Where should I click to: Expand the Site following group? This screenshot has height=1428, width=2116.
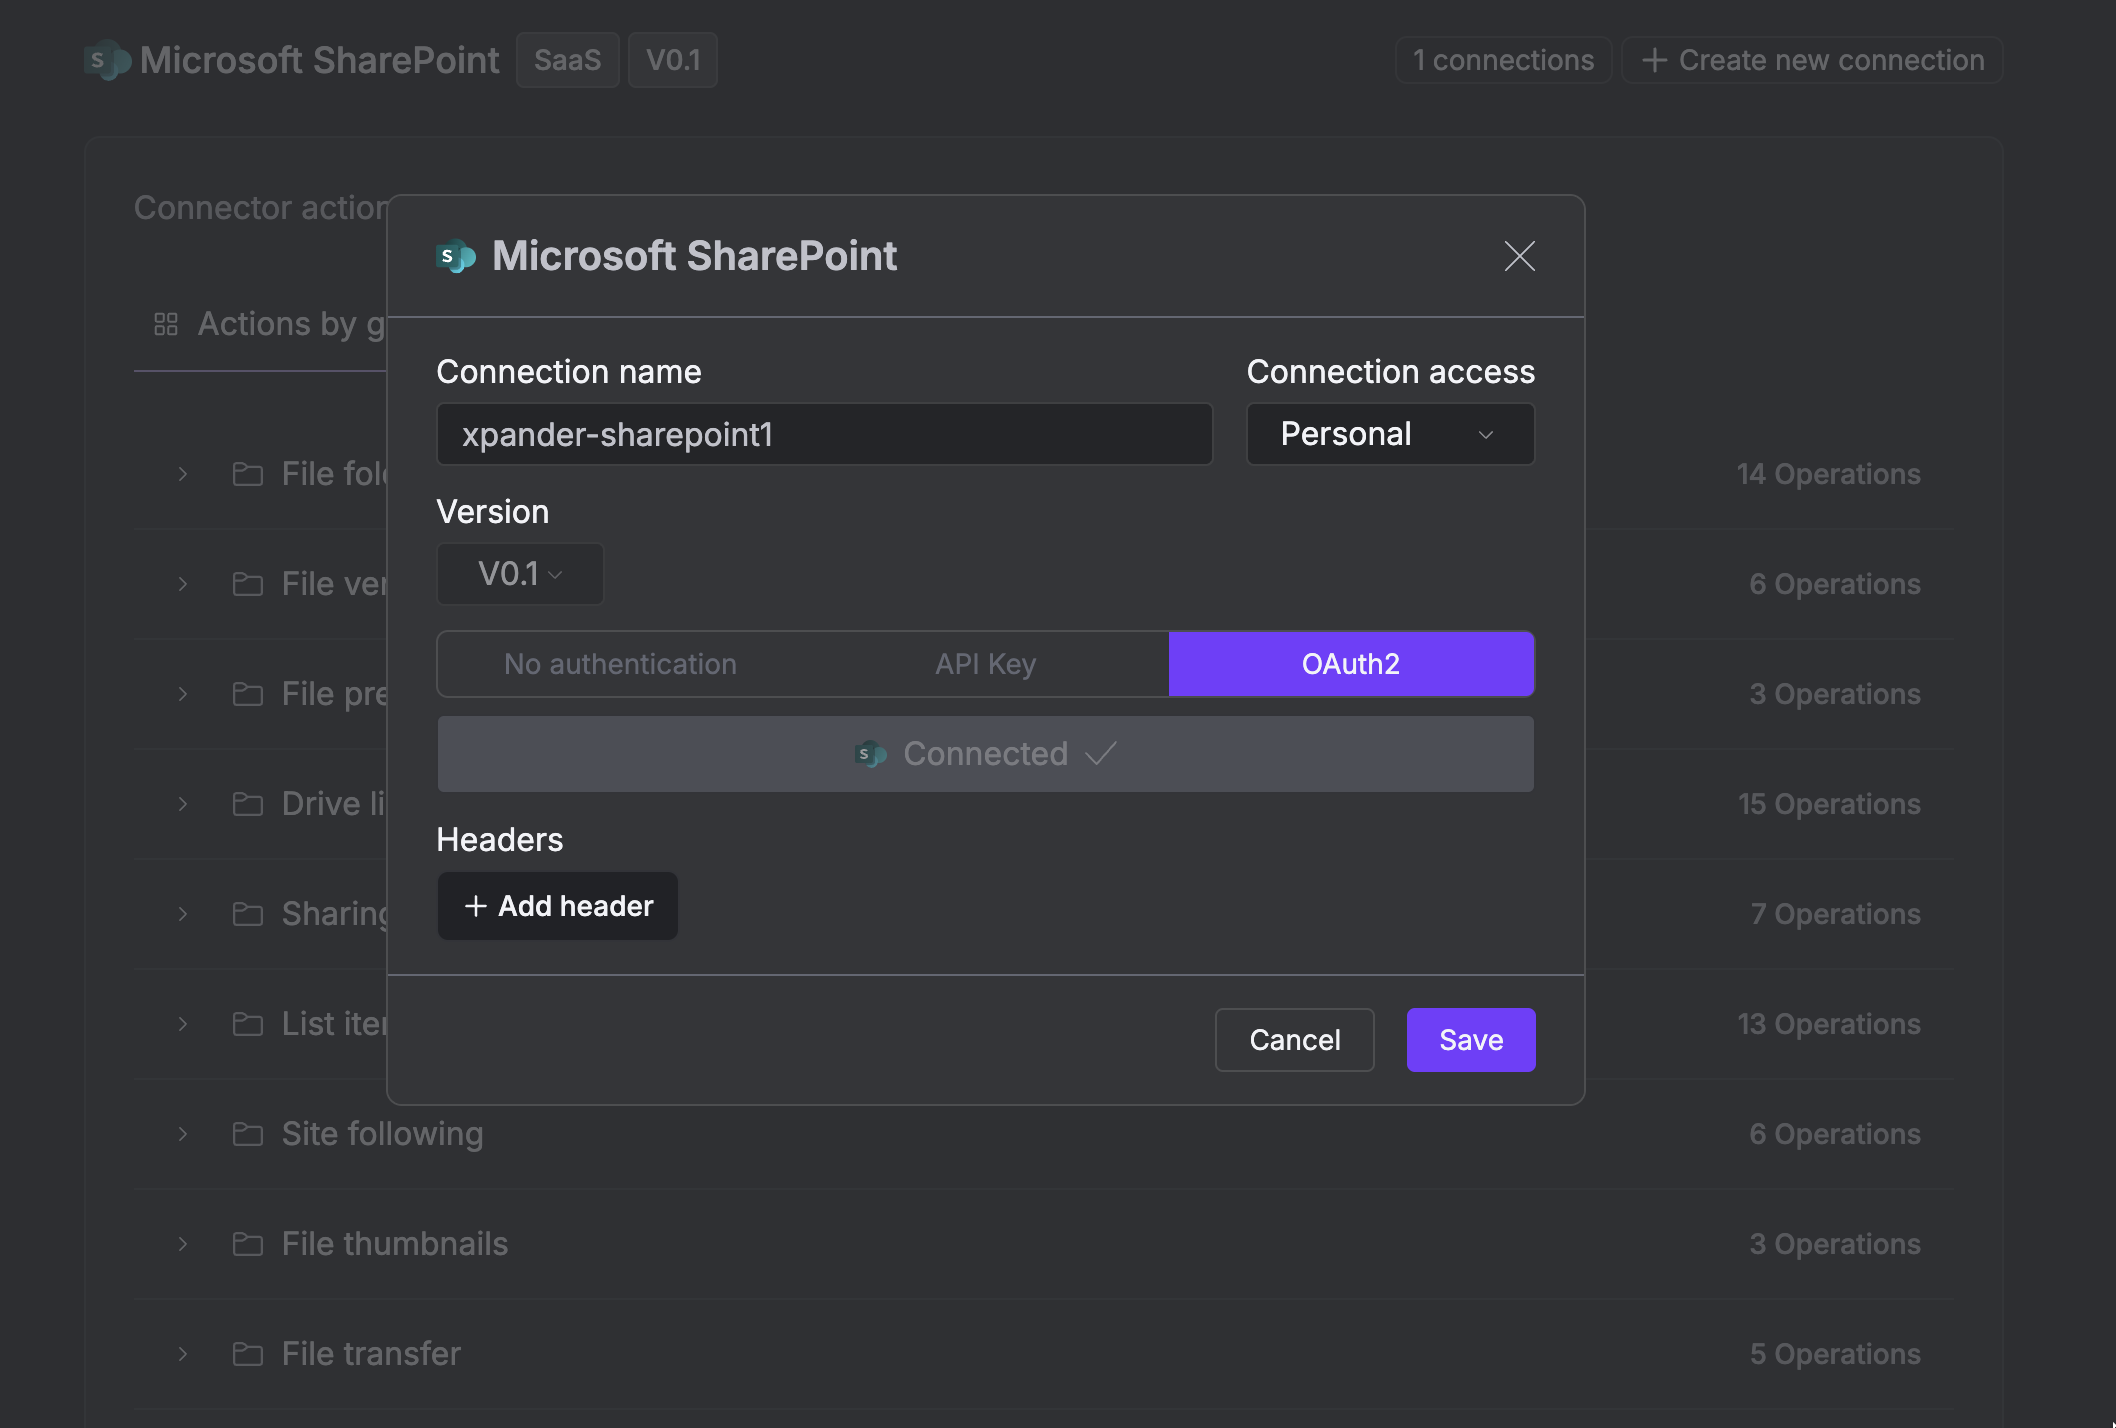[183, 1134]
